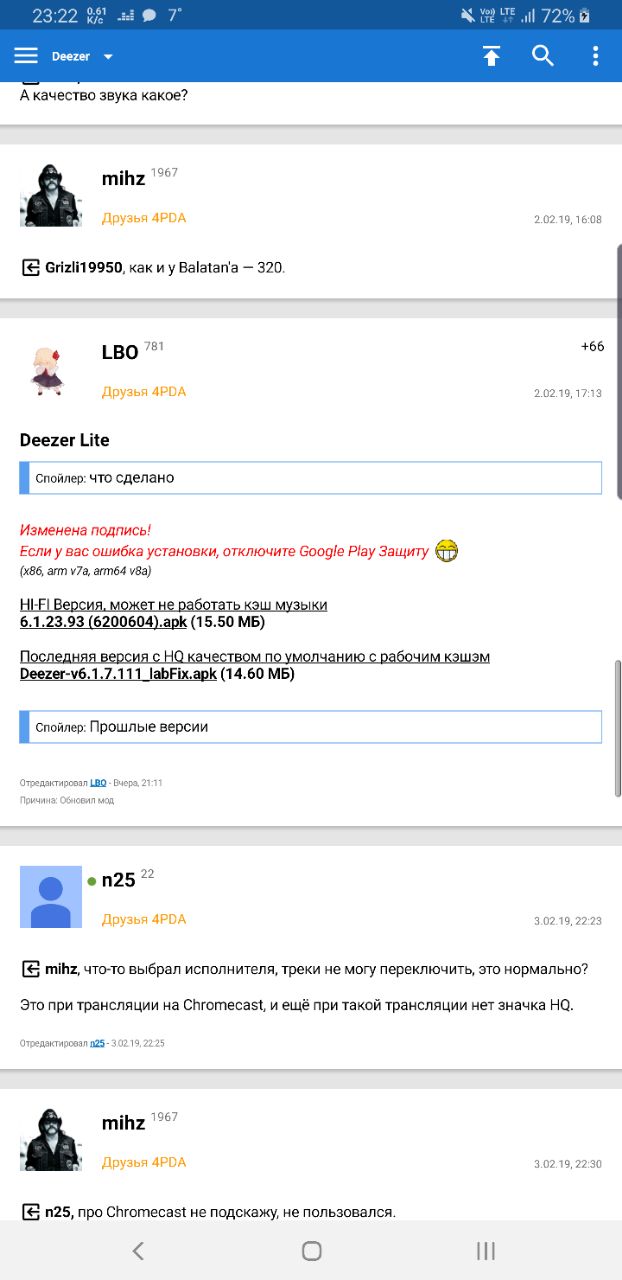
Task: Expand spoiler "что сделано"
Action: point(311,478)
